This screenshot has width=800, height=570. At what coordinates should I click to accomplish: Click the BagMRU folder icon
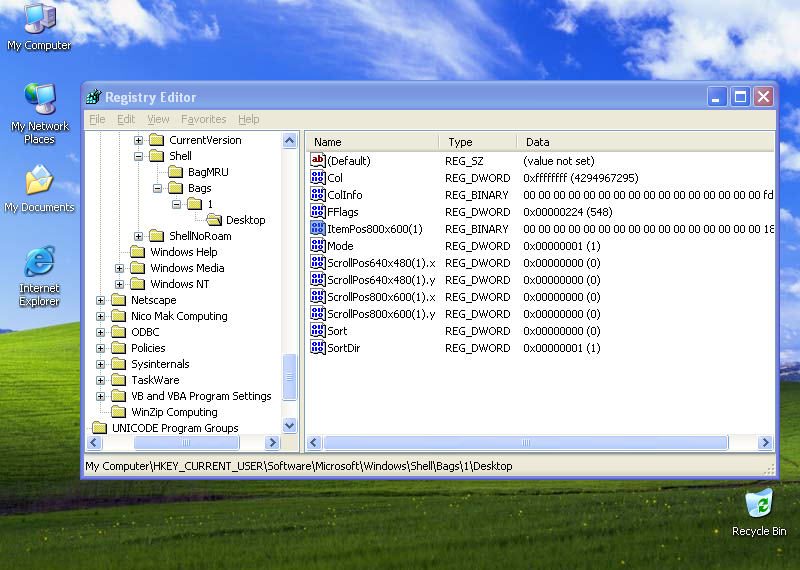176,172
